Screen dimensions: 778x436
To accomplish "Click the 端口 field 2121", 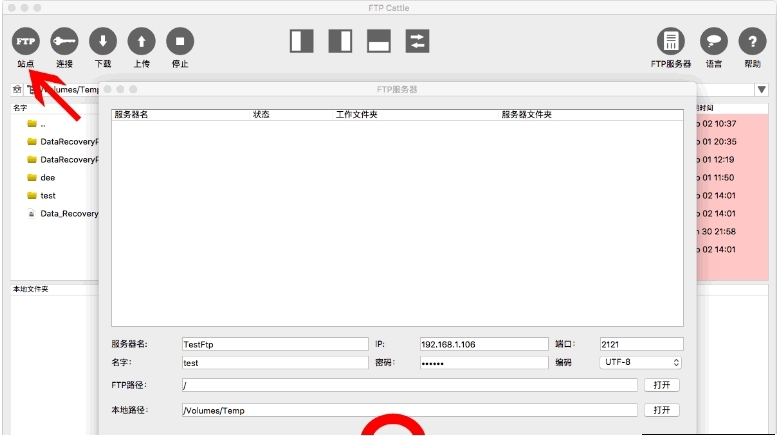I will 642,344.
